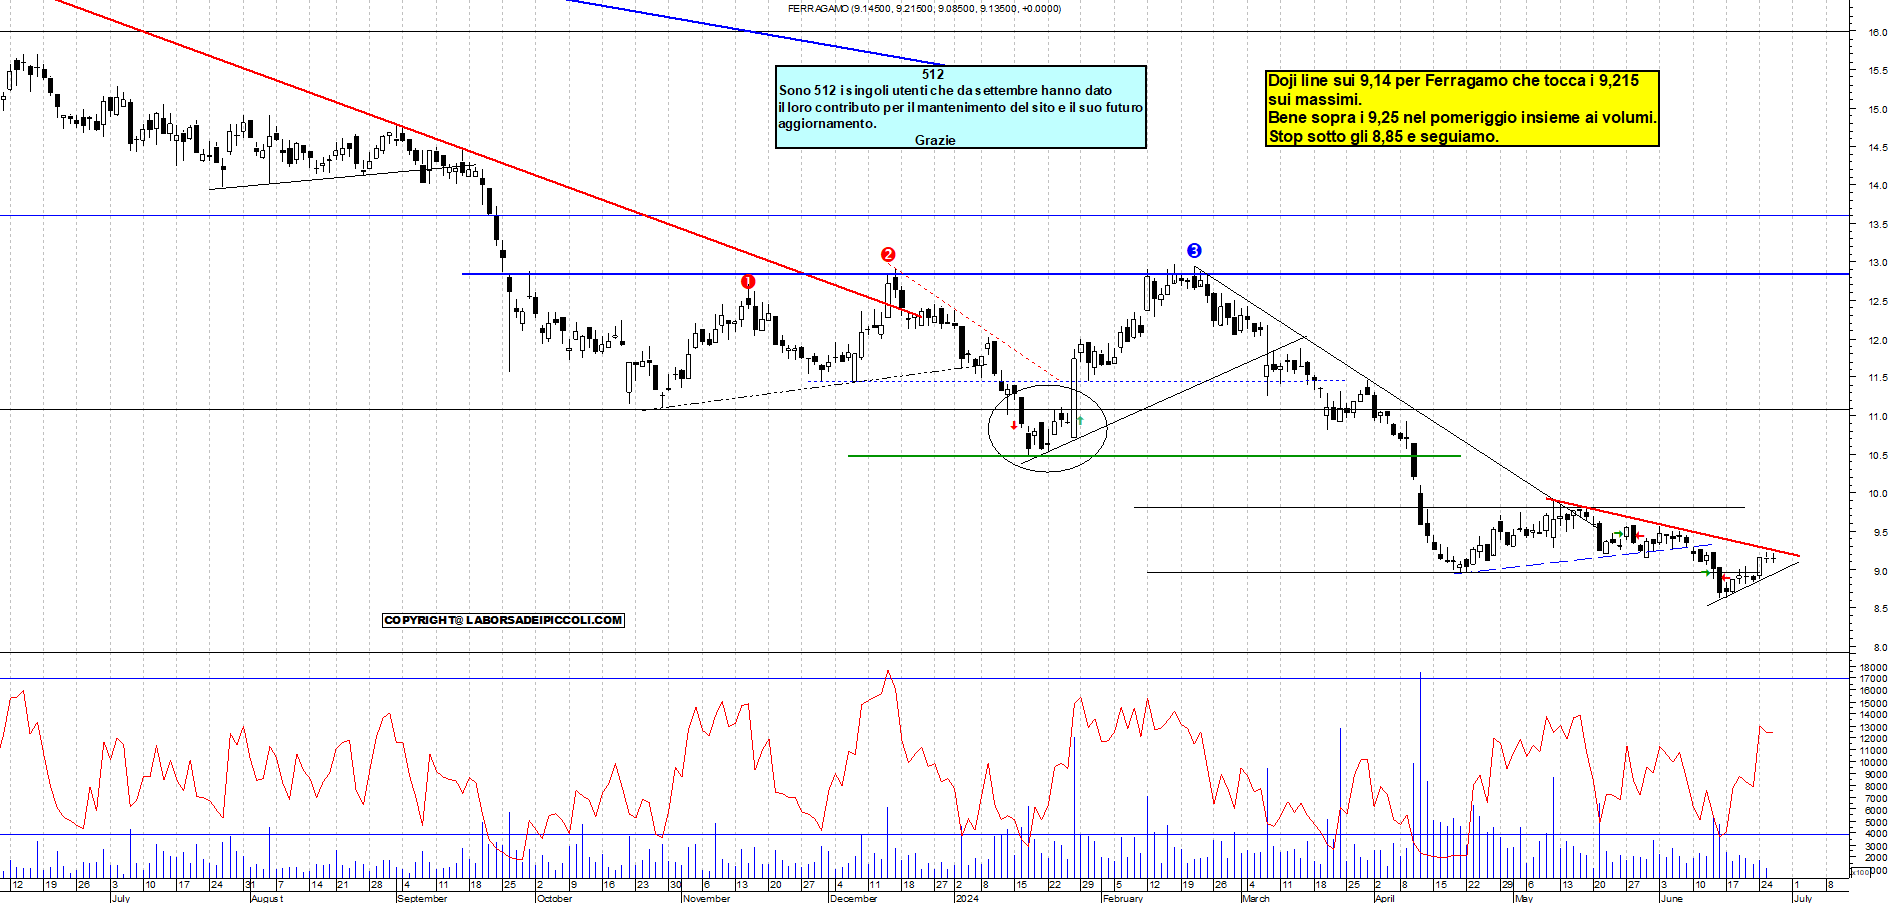Click the 'June' month label on time axis

tap(1672, 898)
